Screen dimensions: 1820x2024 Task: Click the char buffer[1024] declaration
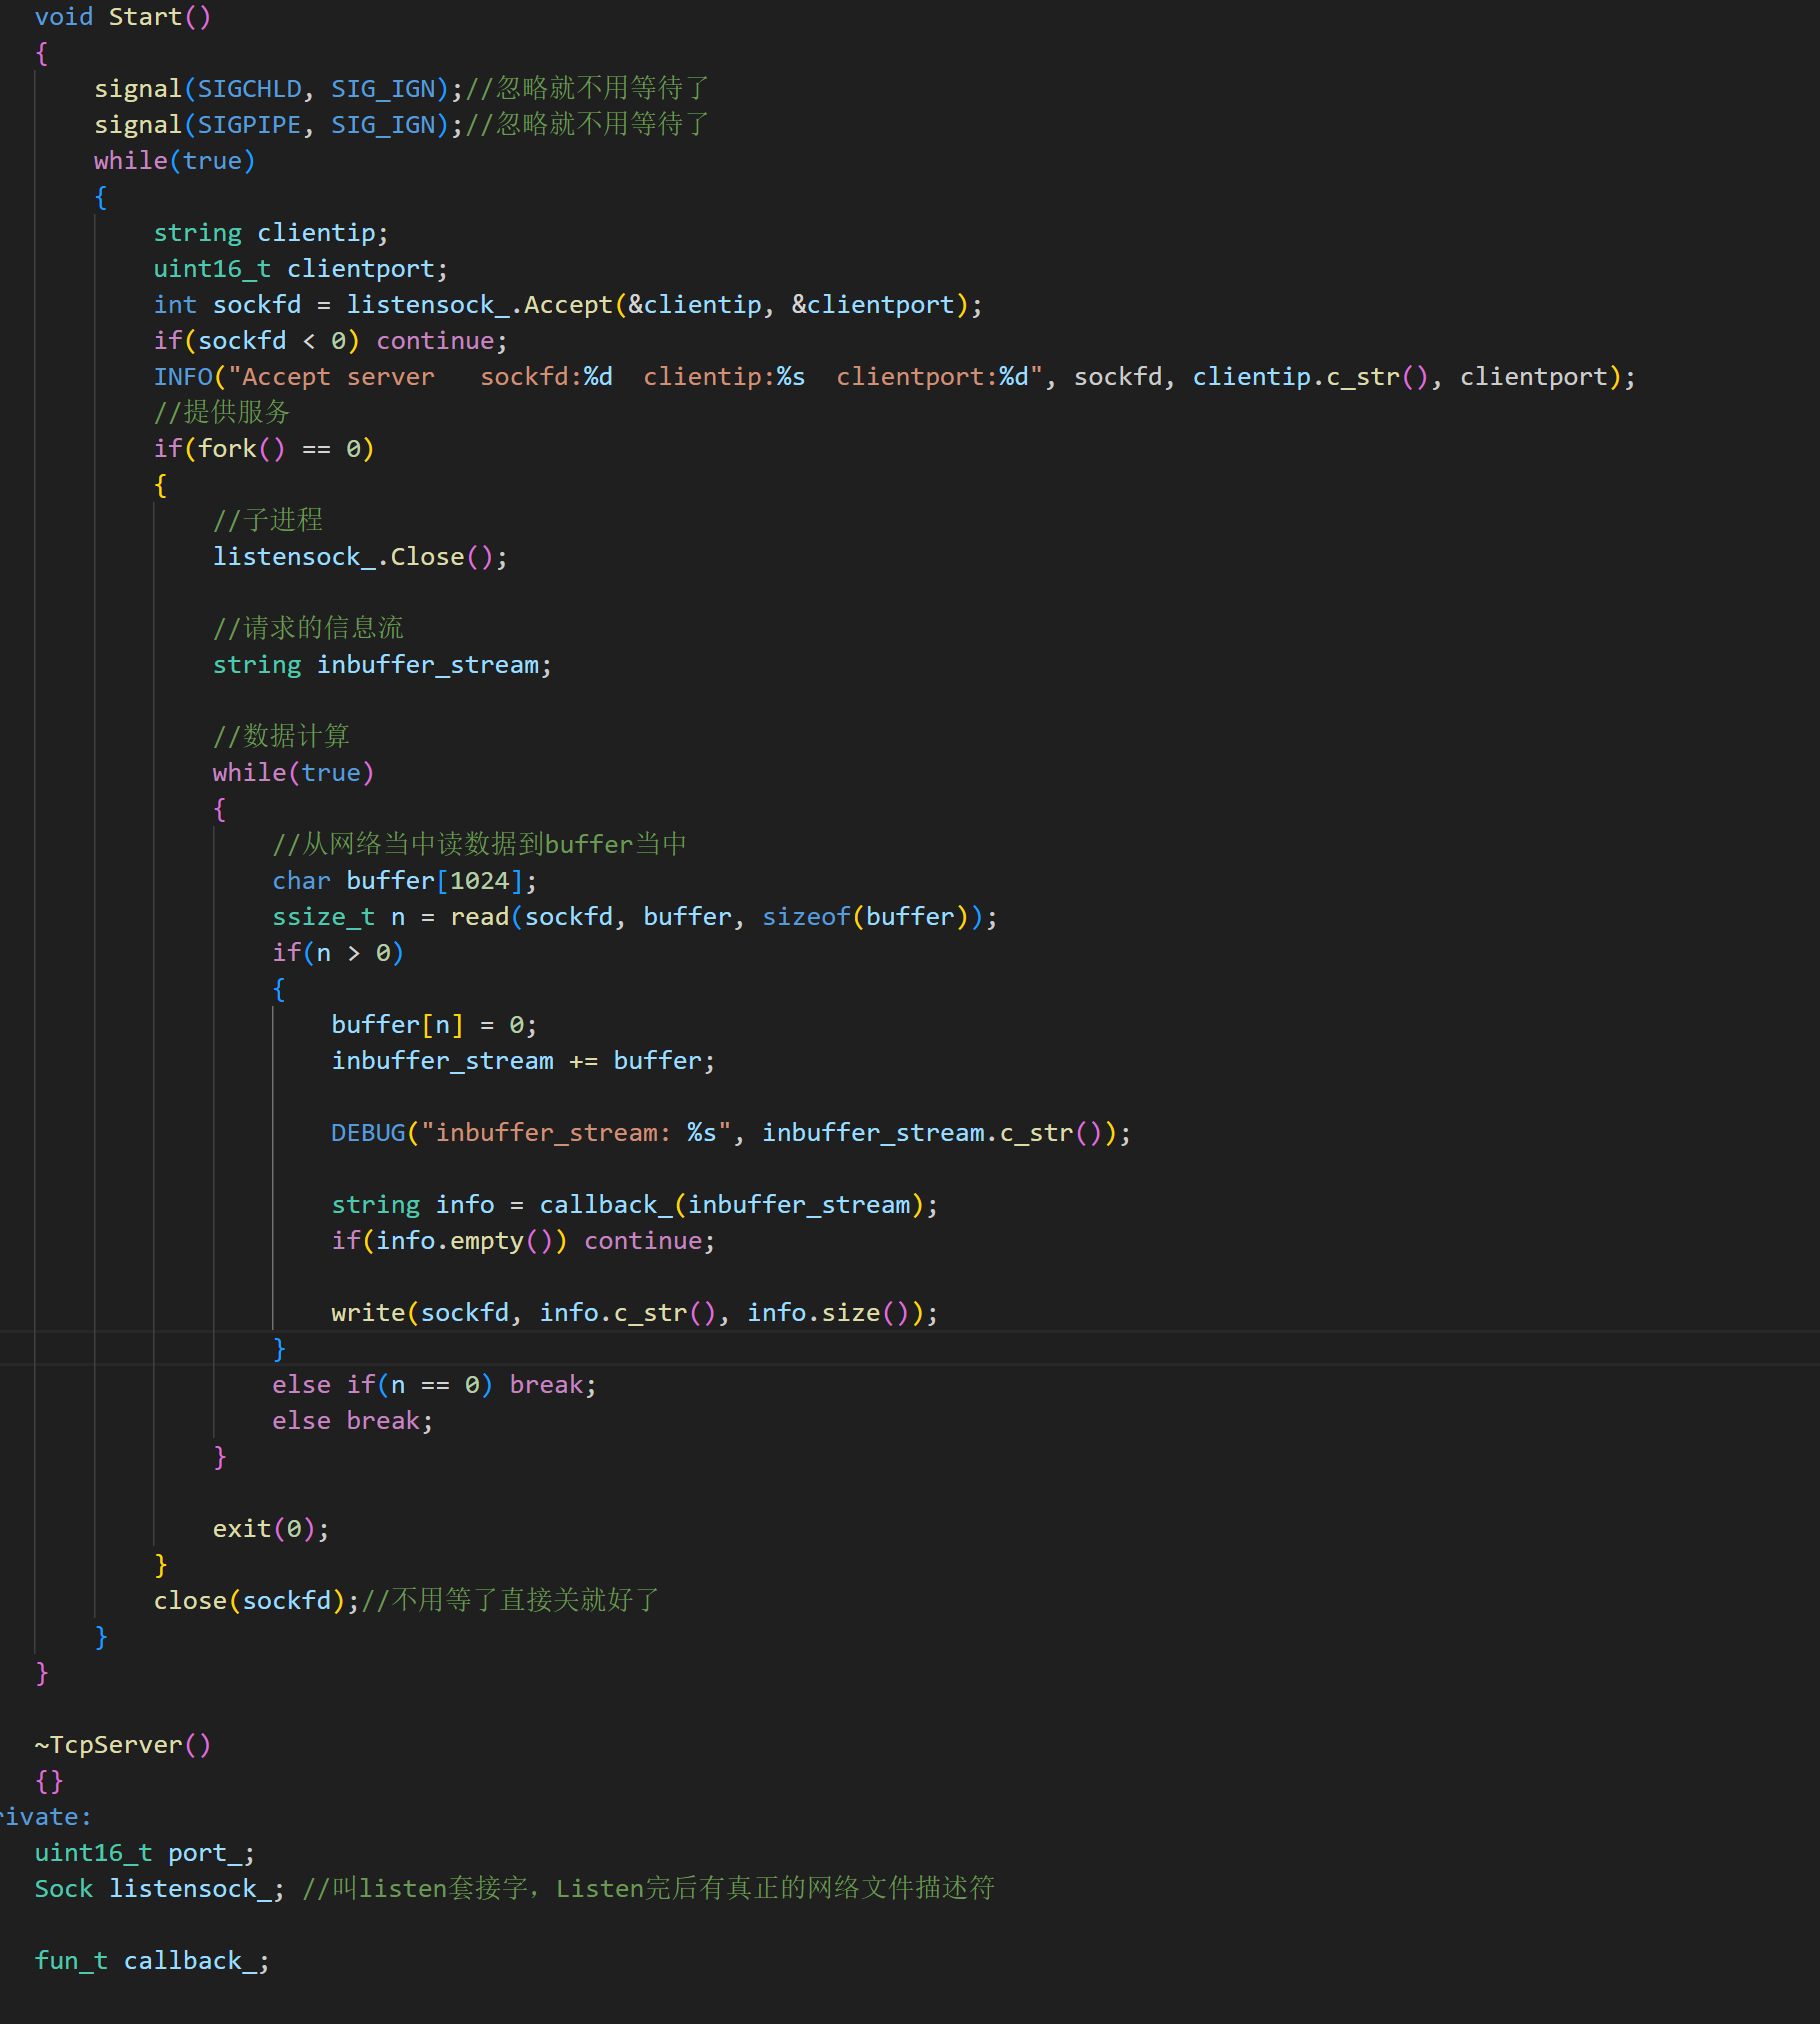(x=404, y=881)
